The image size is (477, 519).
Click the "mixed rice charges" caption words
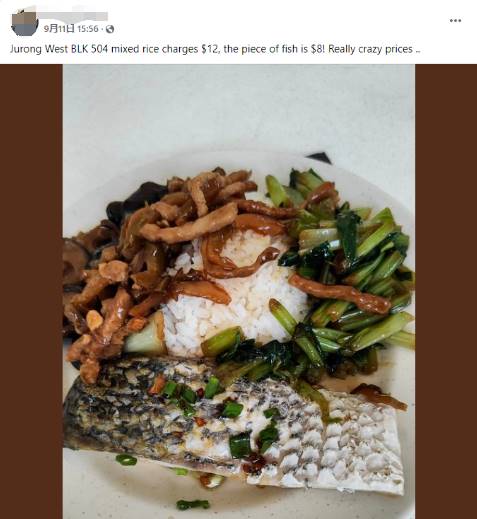[x=154, y=49]
